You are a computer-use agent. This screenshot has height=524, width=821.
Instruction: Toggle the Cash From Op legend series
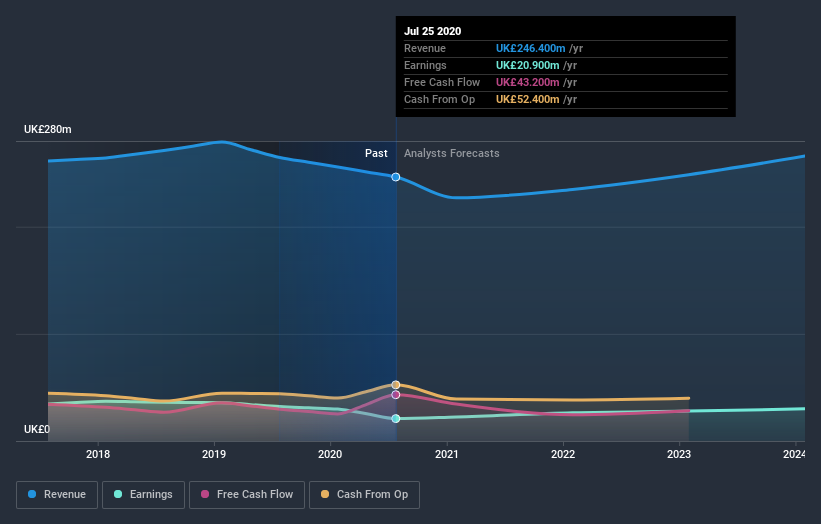click(x=364, y=495)
